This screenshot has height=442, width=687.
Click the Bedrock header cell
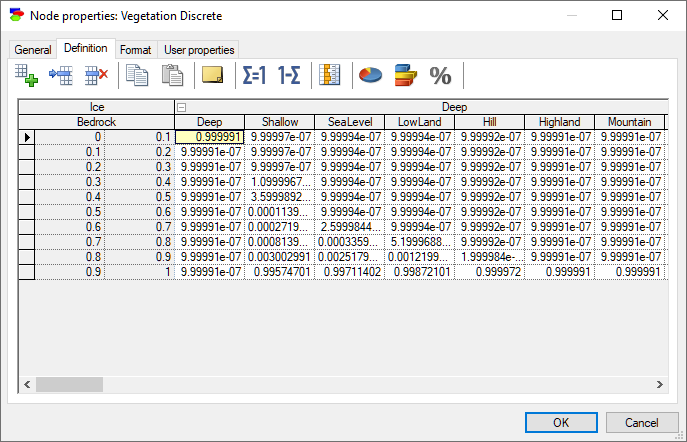[97, 122]
